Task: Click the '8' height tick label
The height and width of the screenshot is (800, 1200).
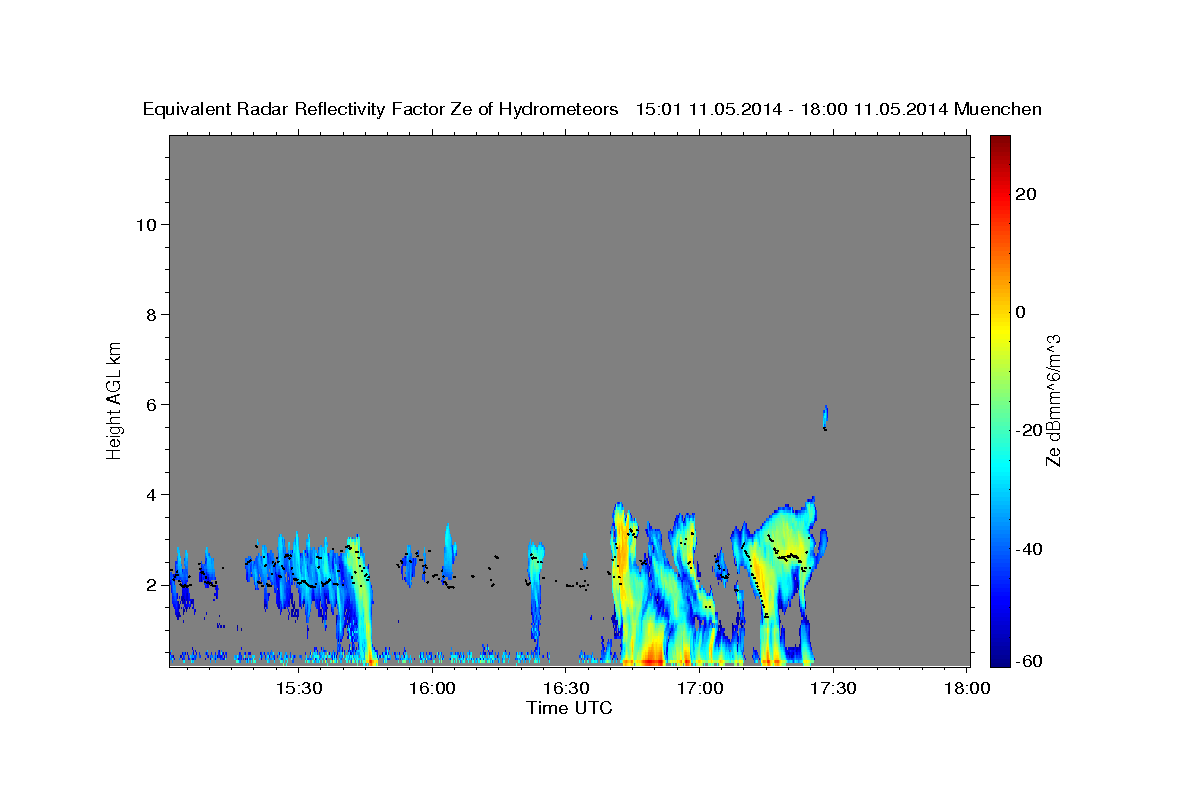Action: (153, 314)
